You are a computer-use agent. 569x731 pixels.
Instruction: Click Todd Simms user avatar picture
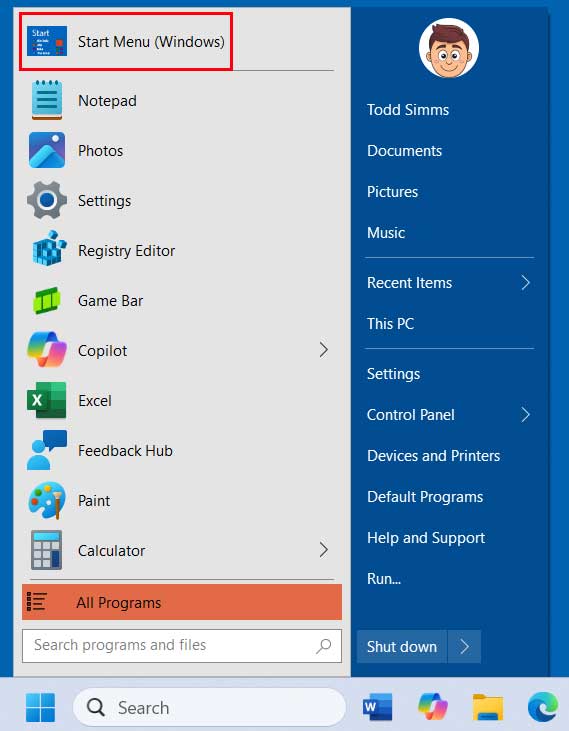pos(449,48)
